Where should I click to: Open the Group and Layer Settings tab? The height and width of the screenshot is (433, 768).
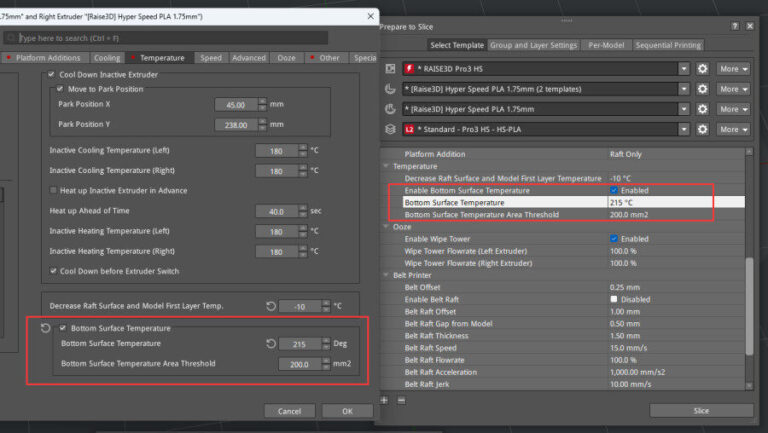coord(533,45)
